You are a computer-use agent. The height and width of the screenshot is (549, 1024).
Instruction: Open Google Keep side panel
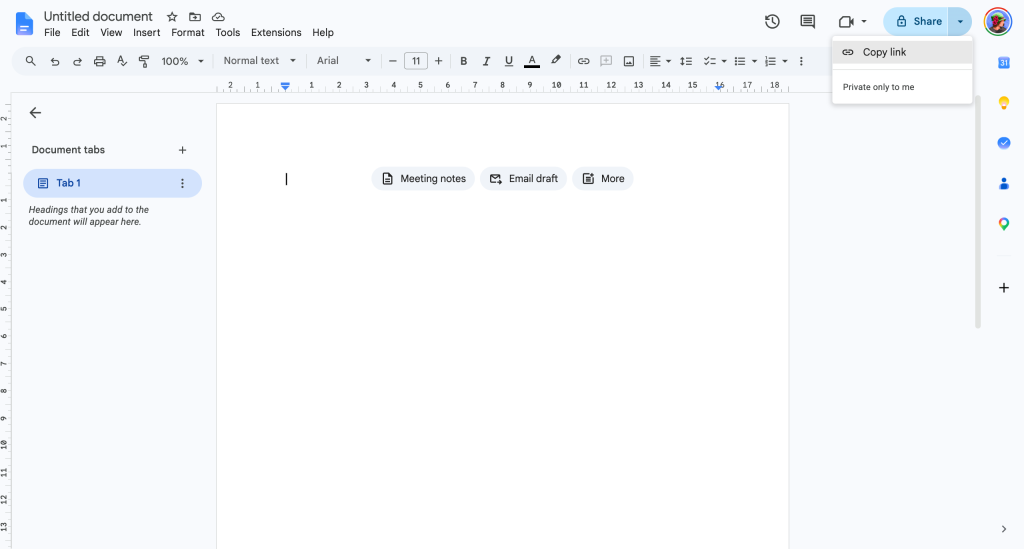click(1004, 102)
